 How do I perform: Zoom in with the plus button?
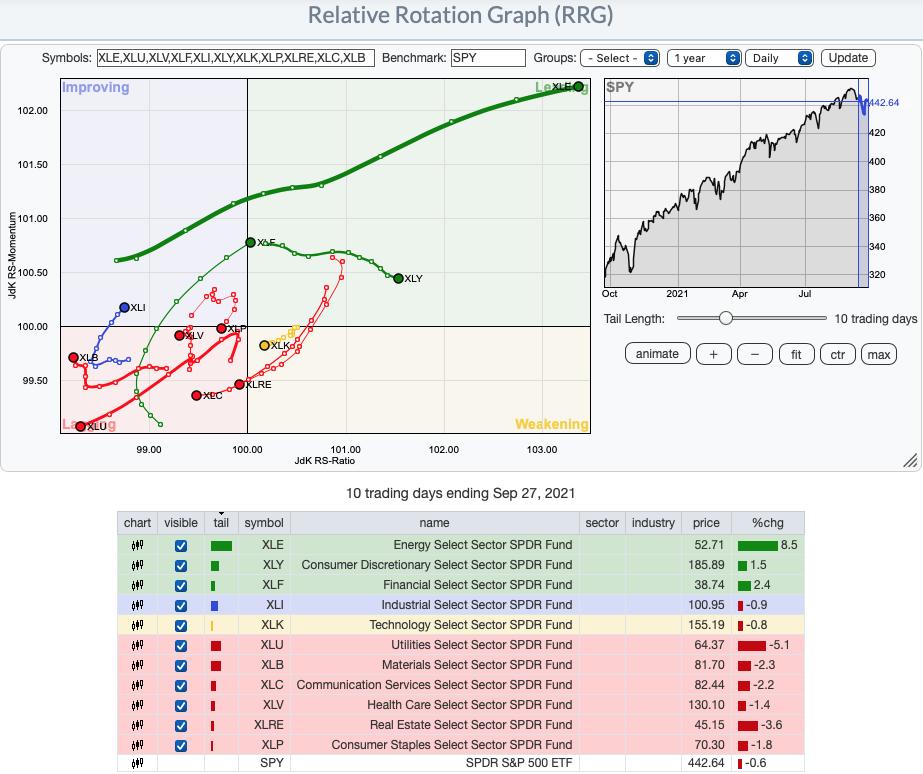713,354
